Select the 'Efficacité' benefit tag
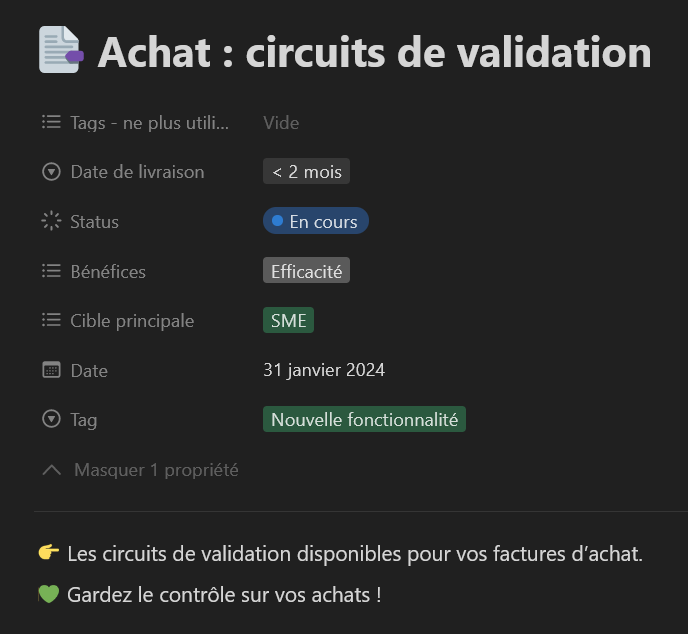Screen dimensions: 688x634 pos(306,271)
